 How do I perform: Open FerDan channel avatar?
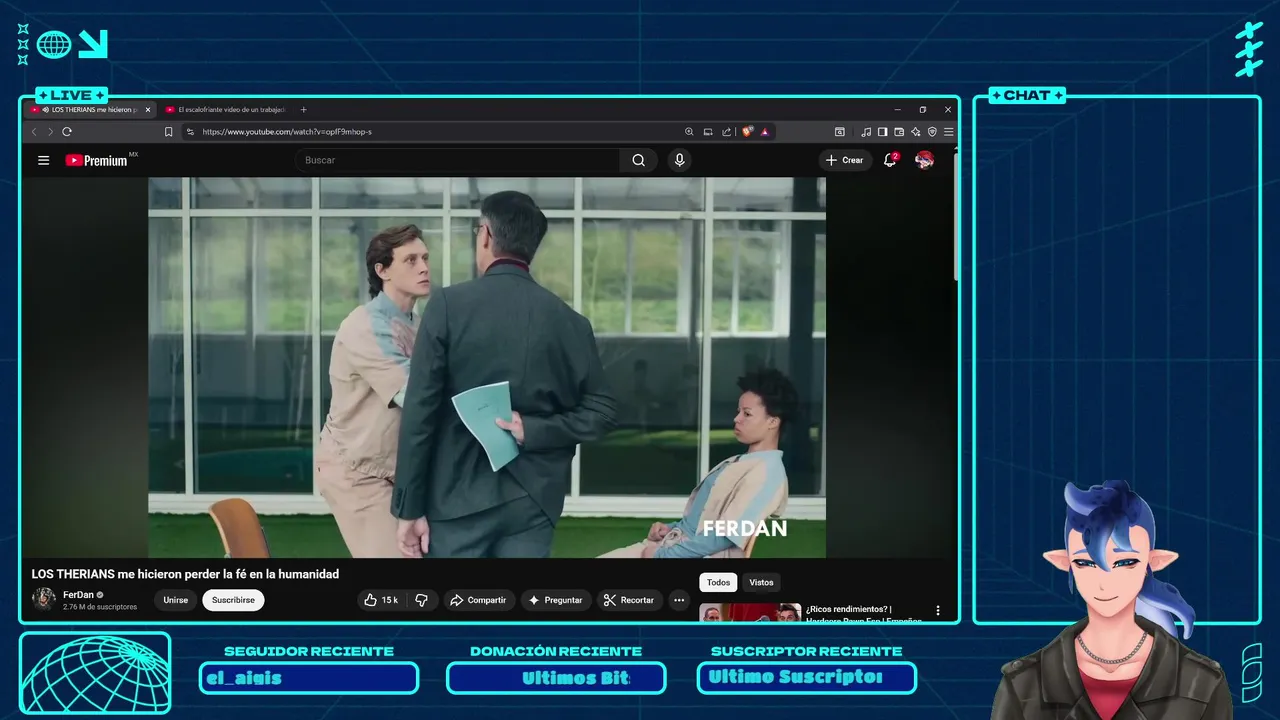pyautogui.click(x=43, y=599)
